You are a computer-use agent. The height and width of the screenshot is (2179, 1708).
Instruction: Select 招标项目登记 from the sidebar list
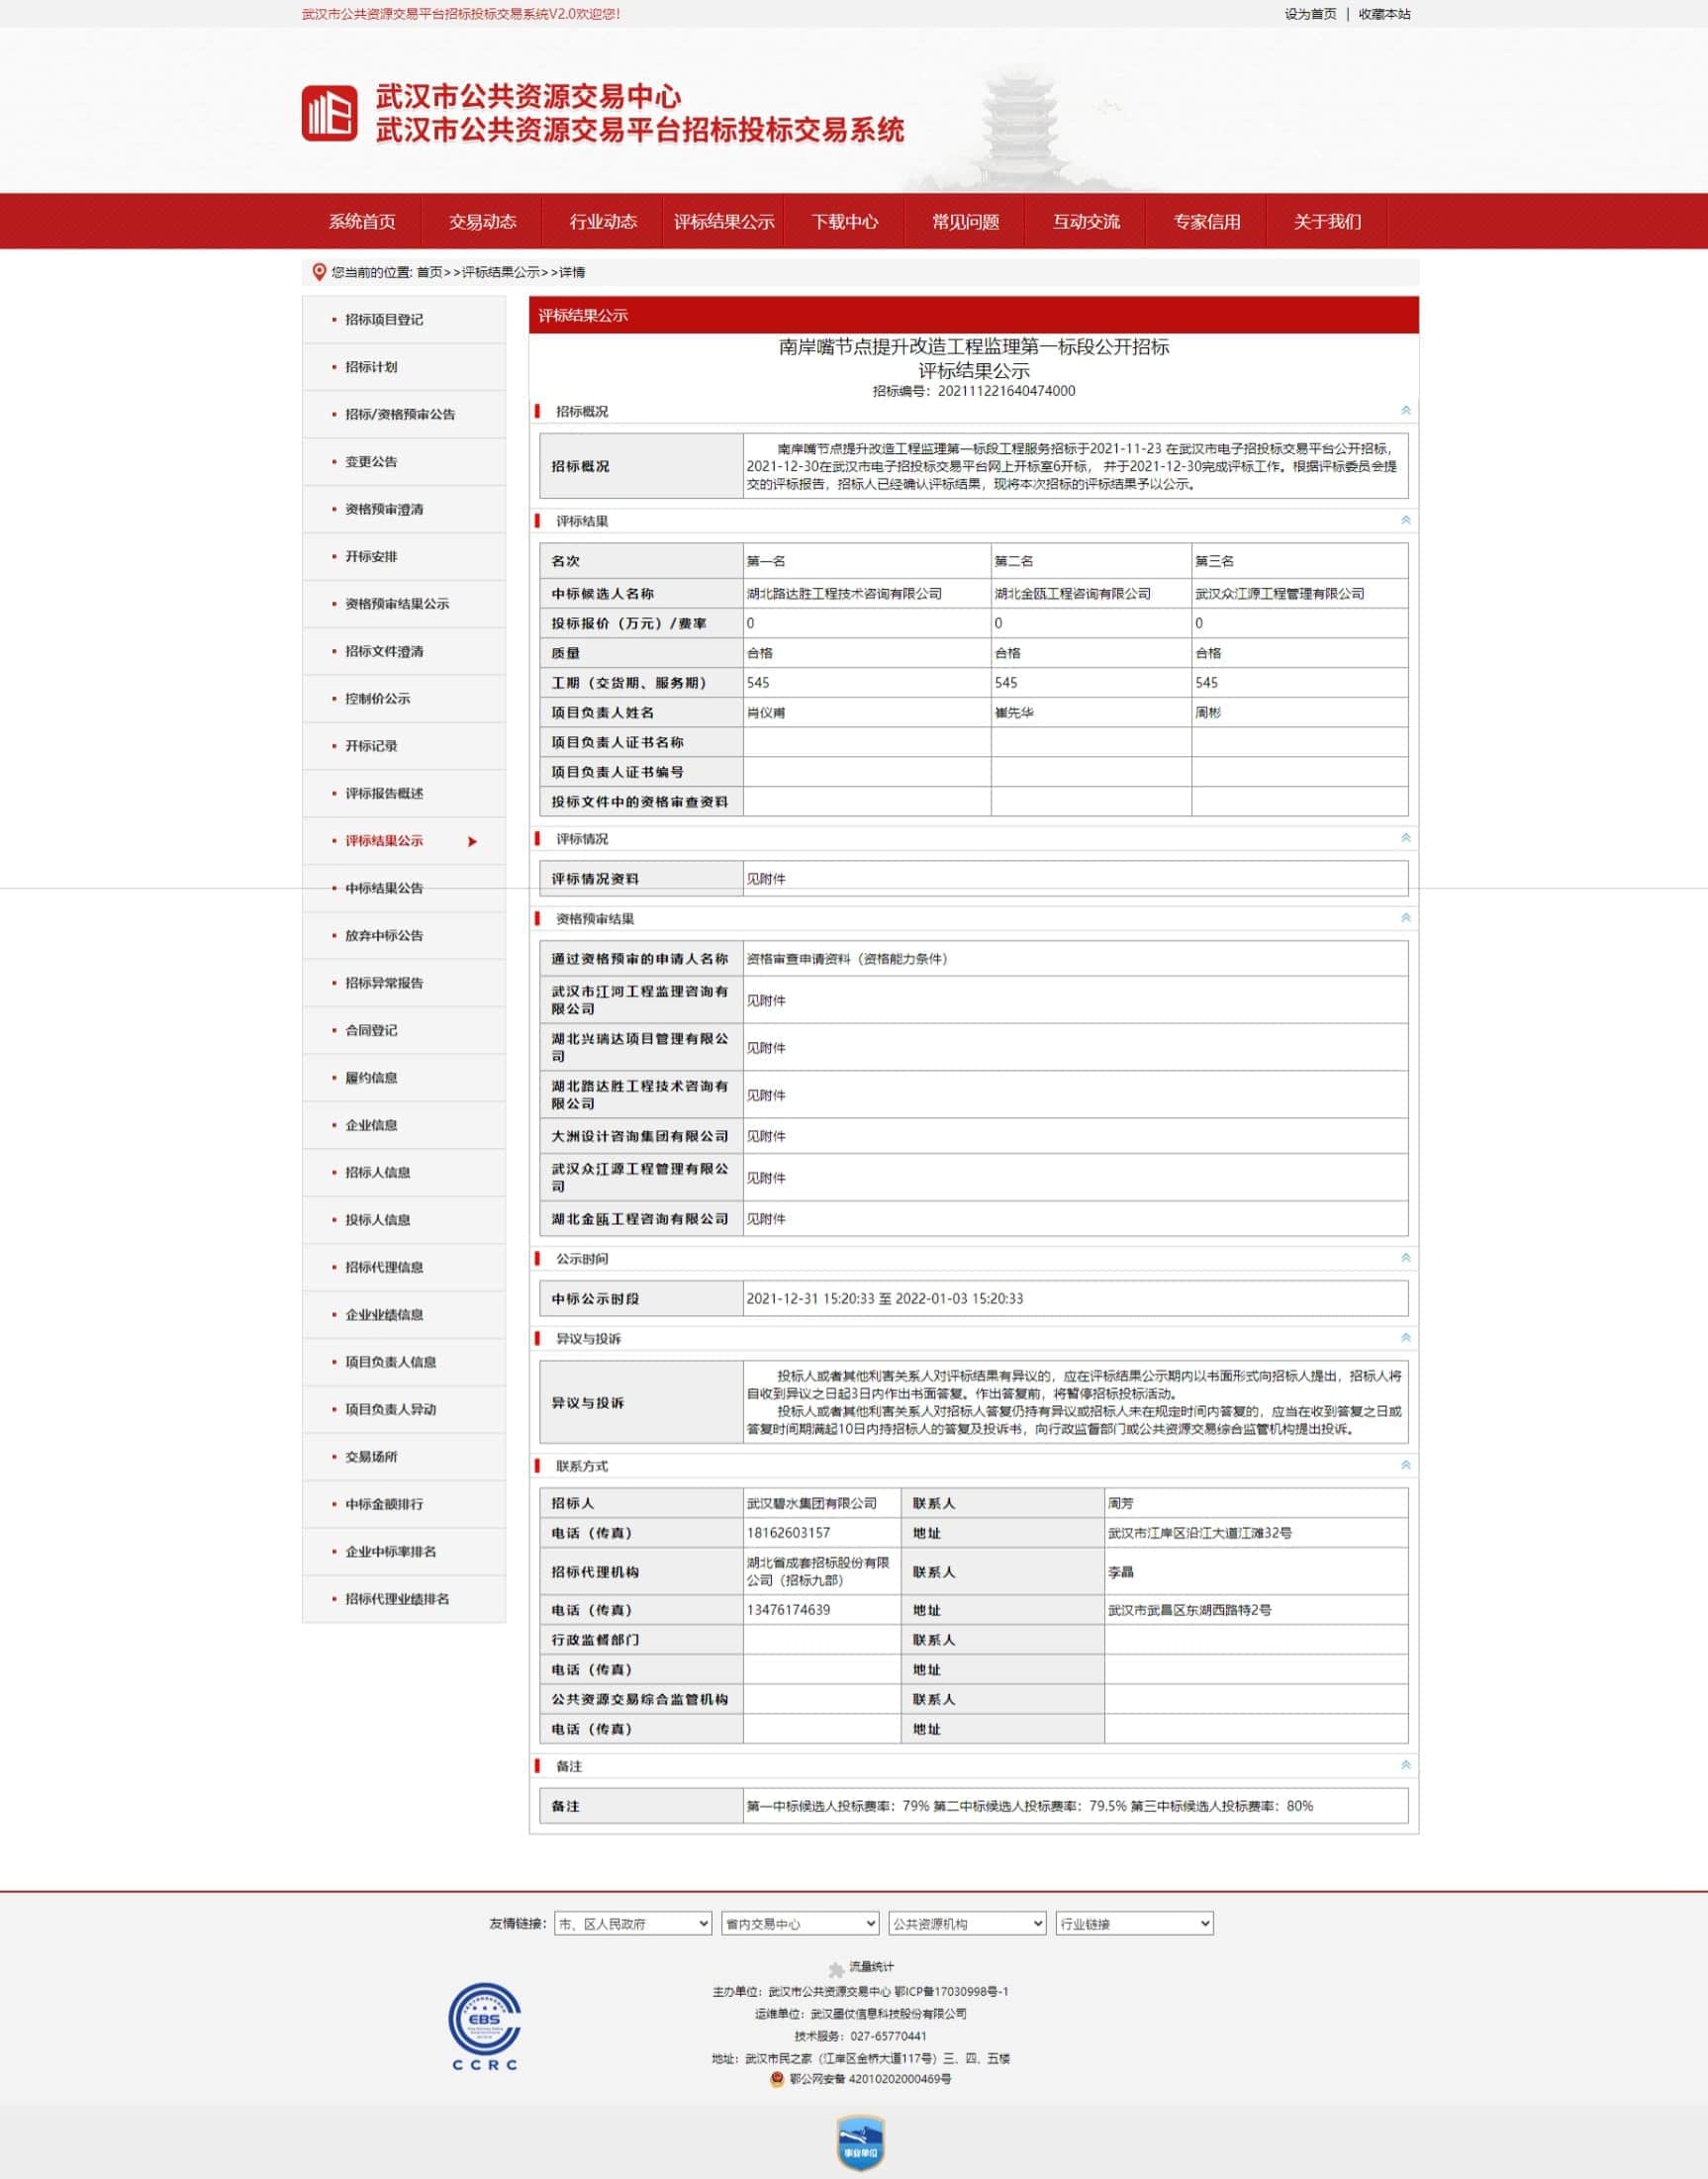[384, 320]
